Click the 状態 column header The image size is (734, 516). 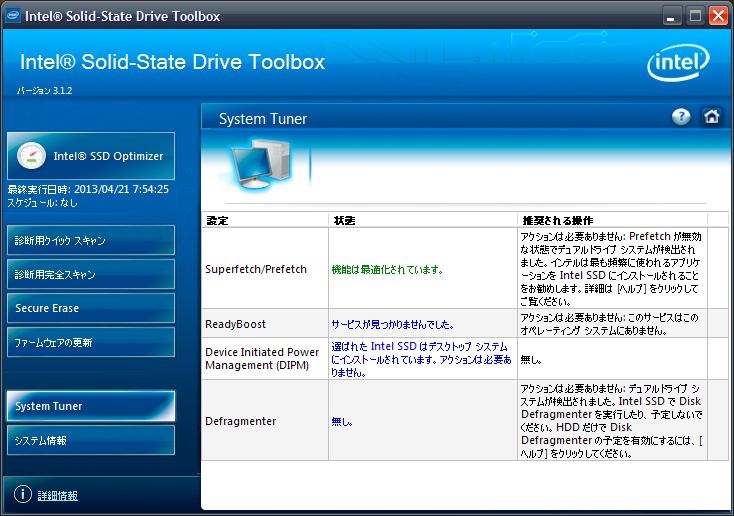click(423, 221)
